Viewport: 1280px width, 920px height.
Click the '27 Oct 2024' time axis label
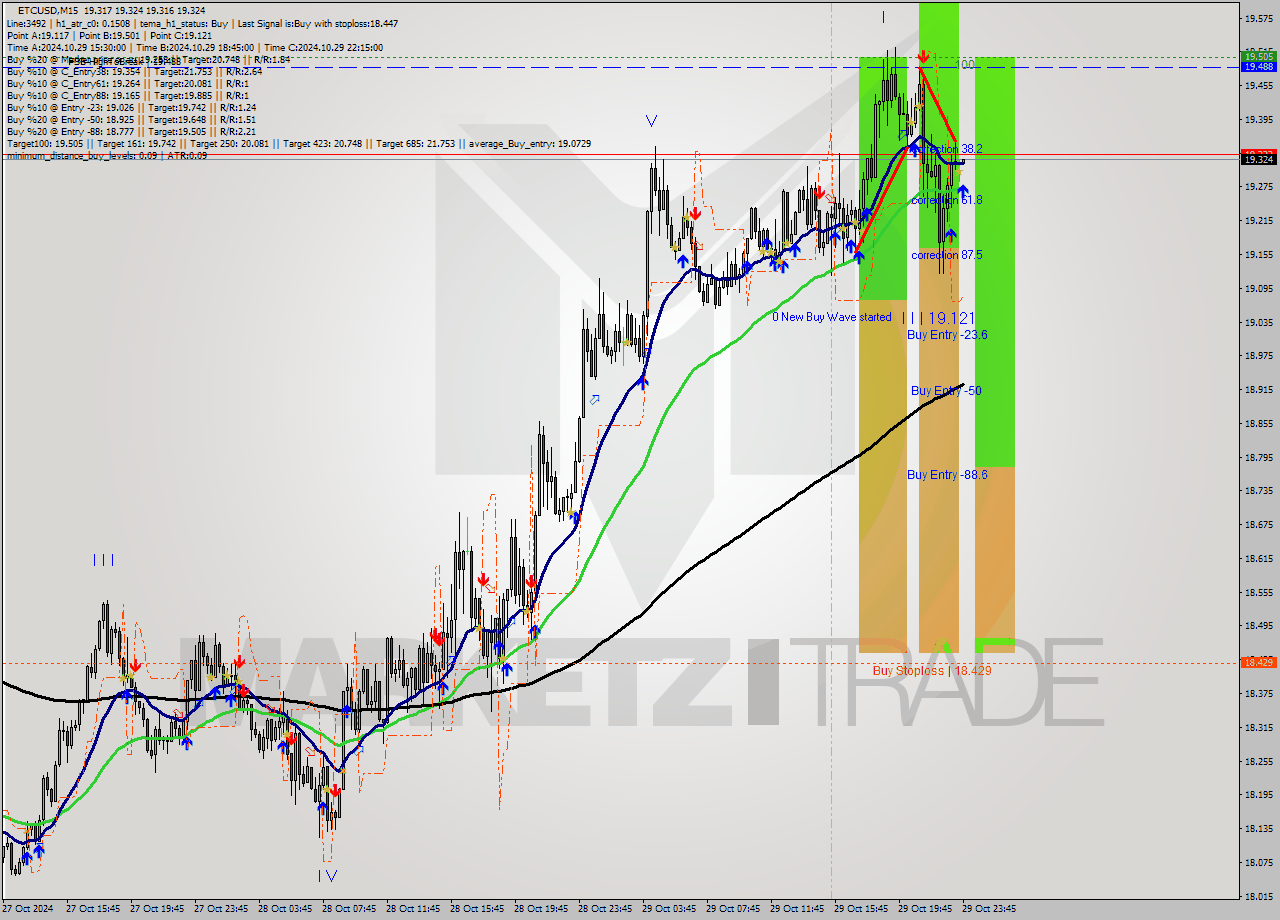pyautogui.click(x=29, y=909)
